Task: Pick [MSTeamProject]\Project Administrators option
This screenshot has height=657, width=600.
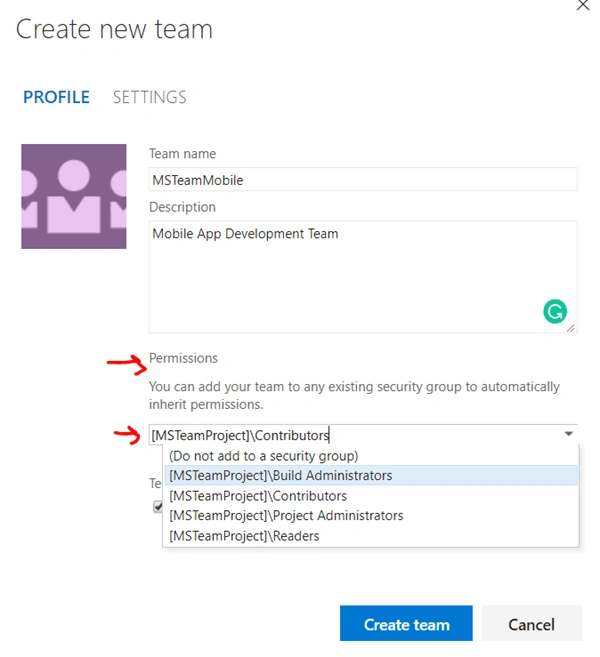Action: [x=370, y=515]
